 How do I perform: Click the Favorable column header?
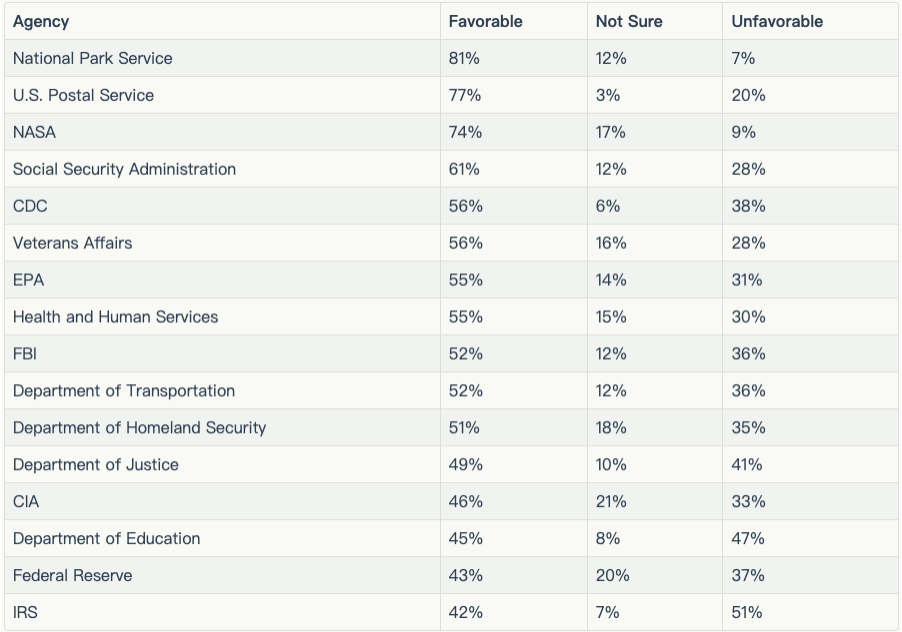[485, 21]
